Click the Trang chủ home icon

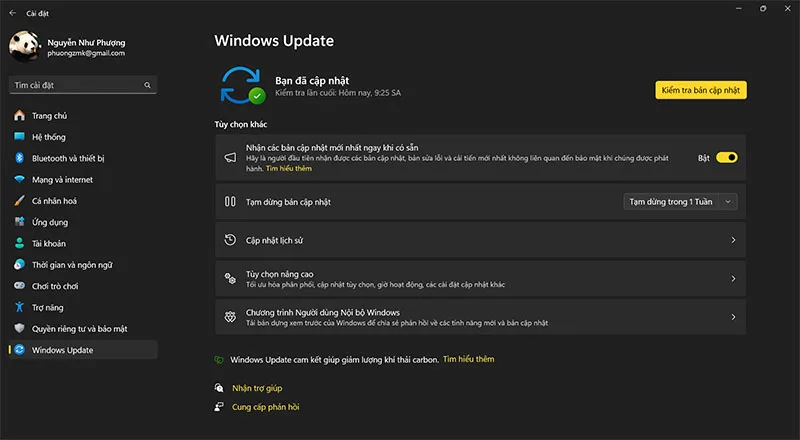19,115
